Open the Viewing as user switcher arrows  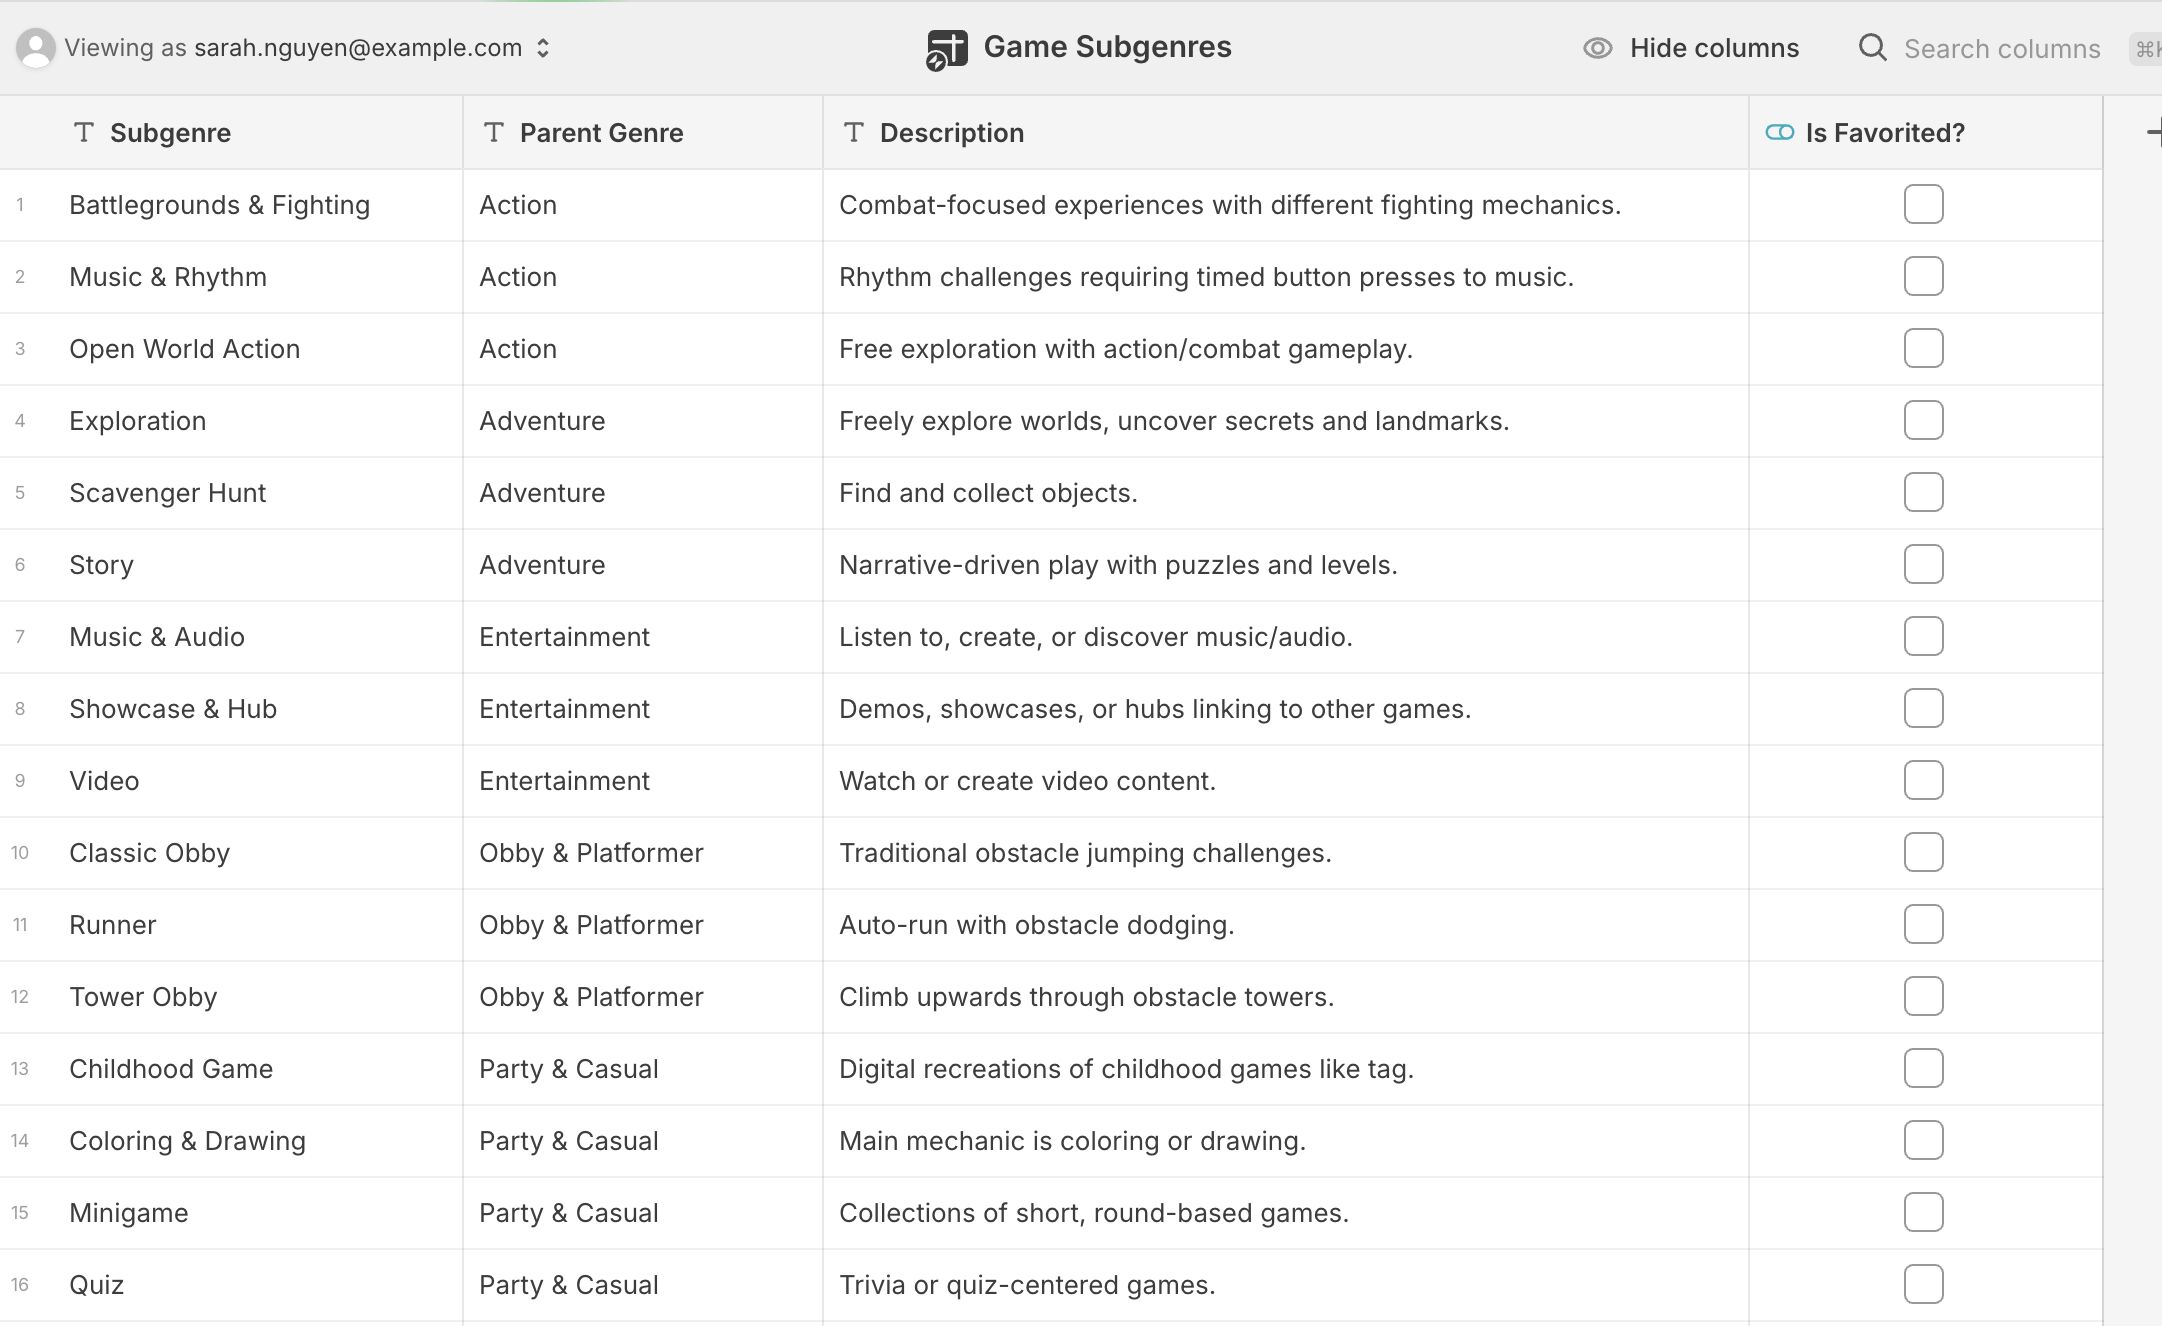[x=543, y=48]
